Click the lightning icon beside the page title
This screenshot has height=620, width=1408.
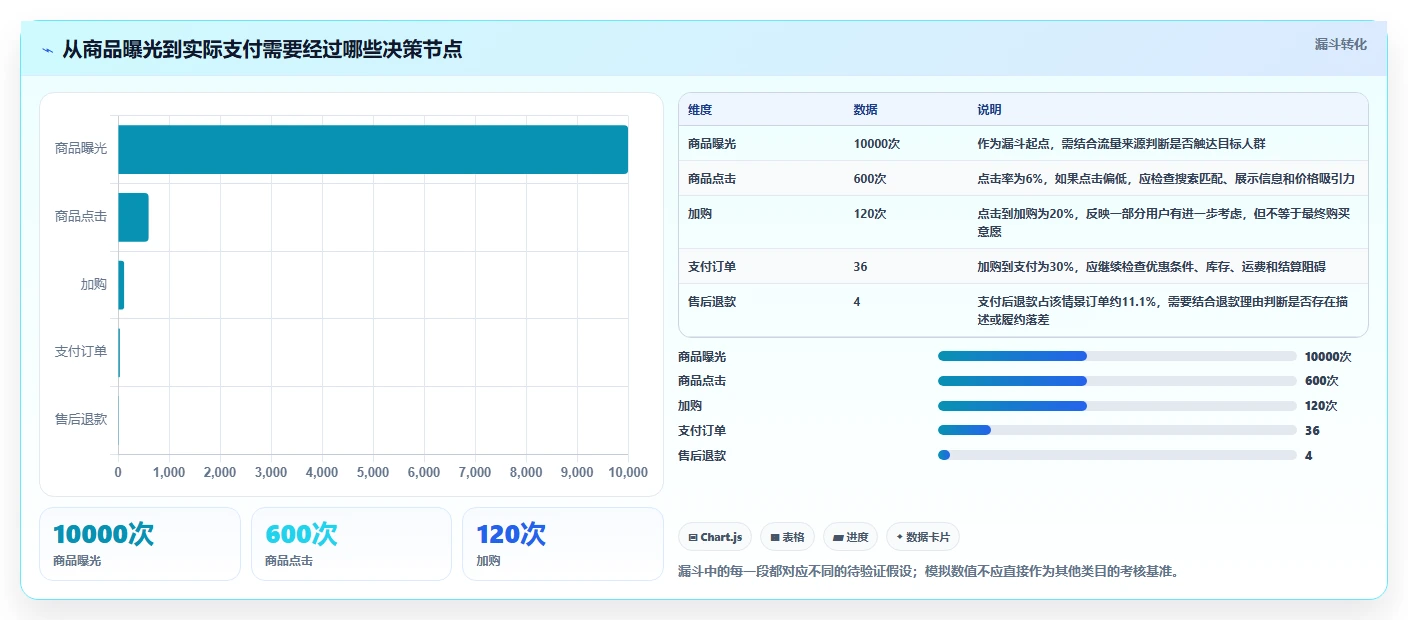click(x=48, y=50)
